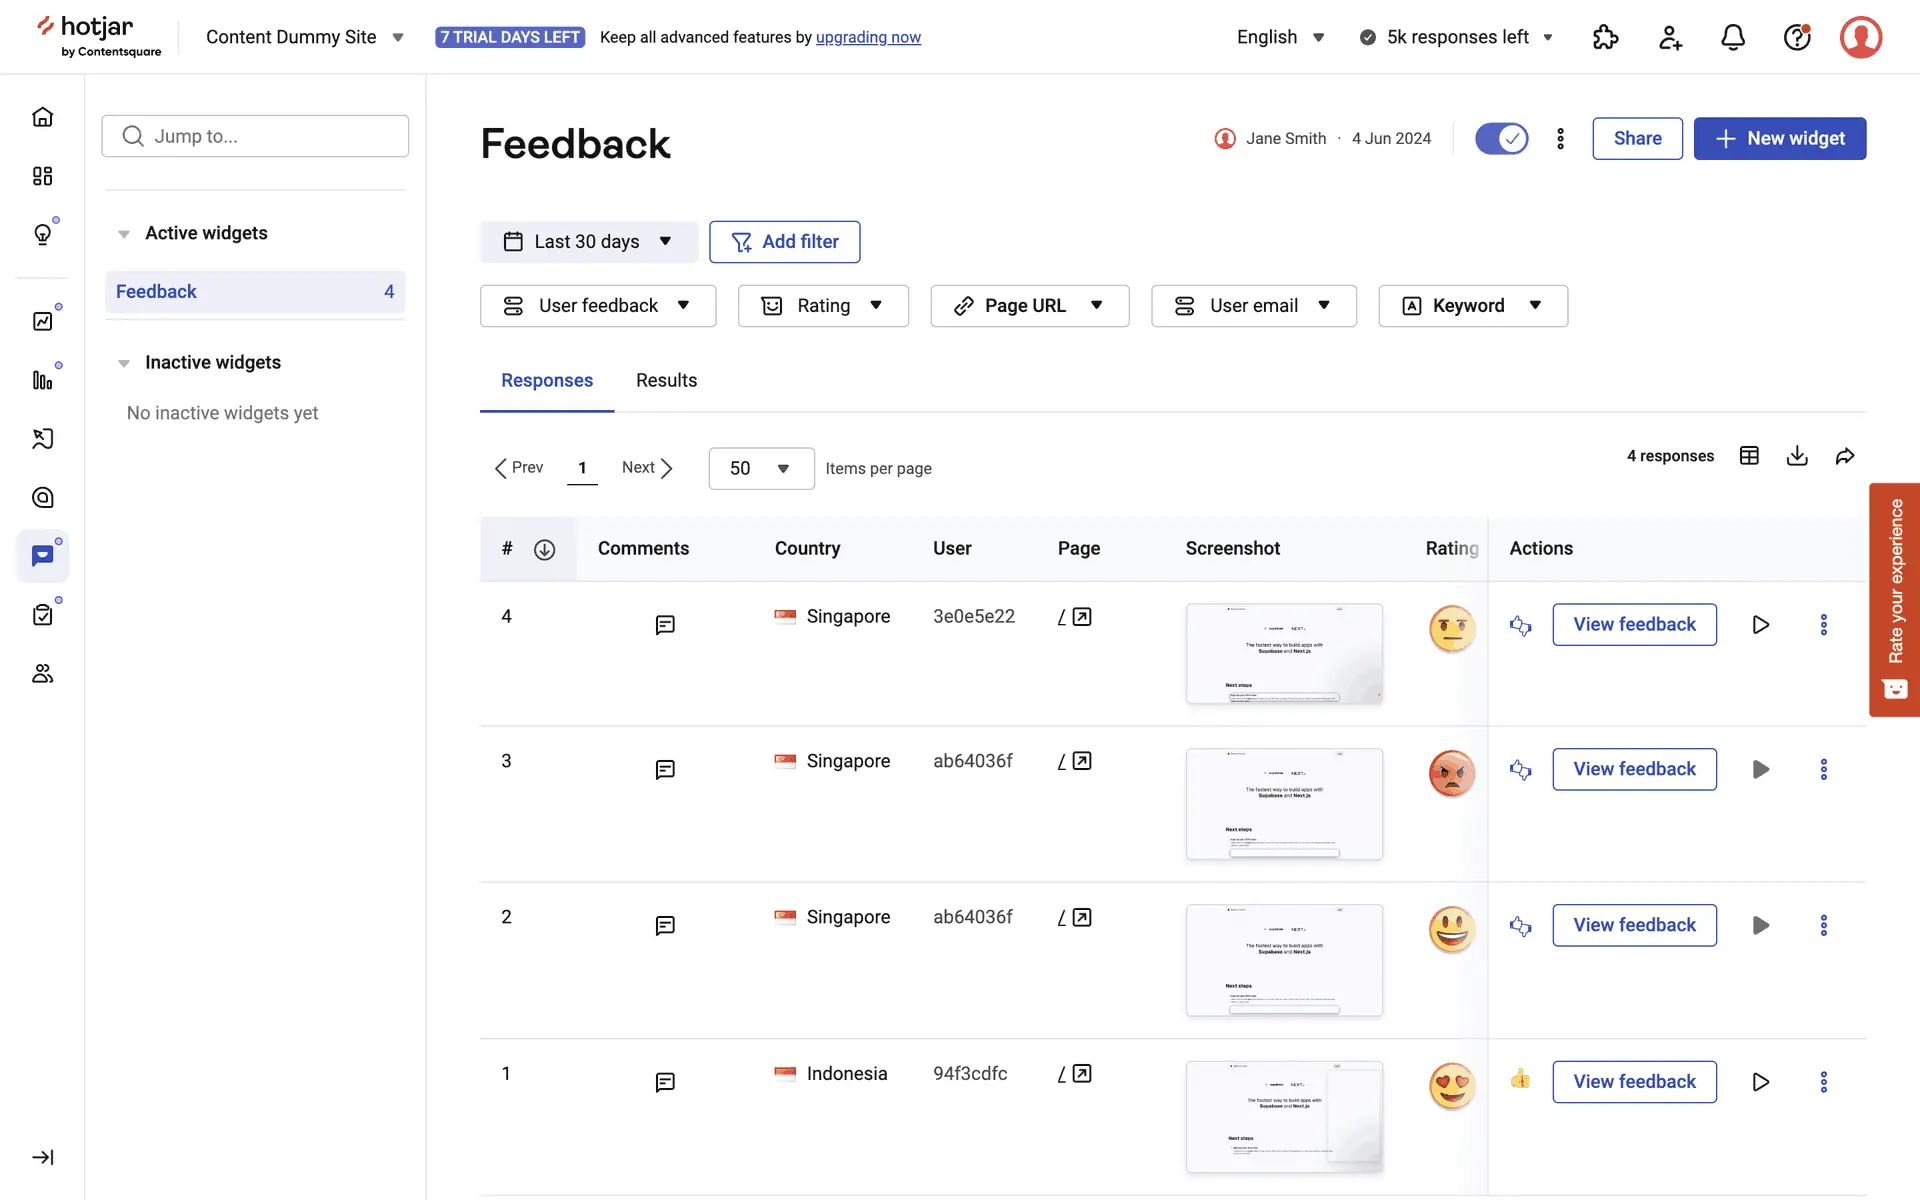Follow the upgrading now link
This screenshot has width=1920, height=1200.
coord(868,37)
